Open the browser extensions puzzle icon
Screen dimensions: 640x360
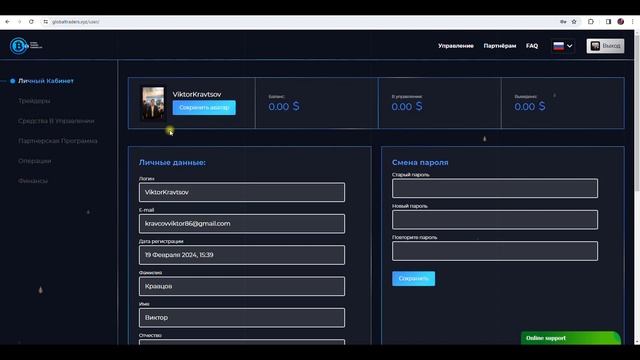click(x=591, y=22)
